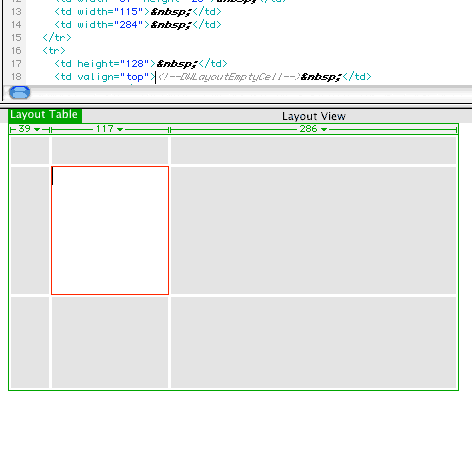Click the large middle-row gray cell under 286
472x461 pixels.
tap(313, 230)
